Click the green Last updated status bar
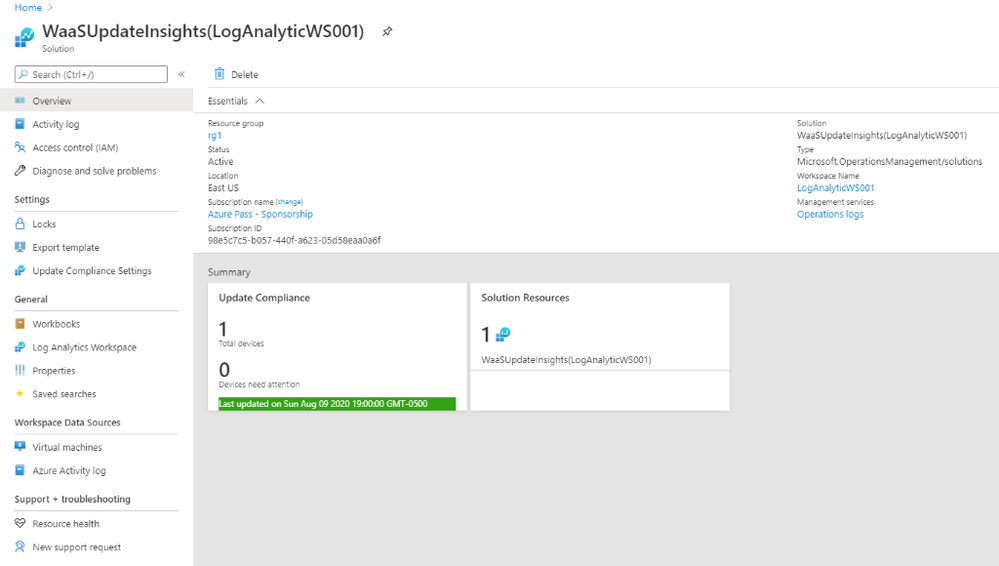Image resolution: width=999 pixels, height=566 pixels. pyautogui.click(x=337, y=403)
